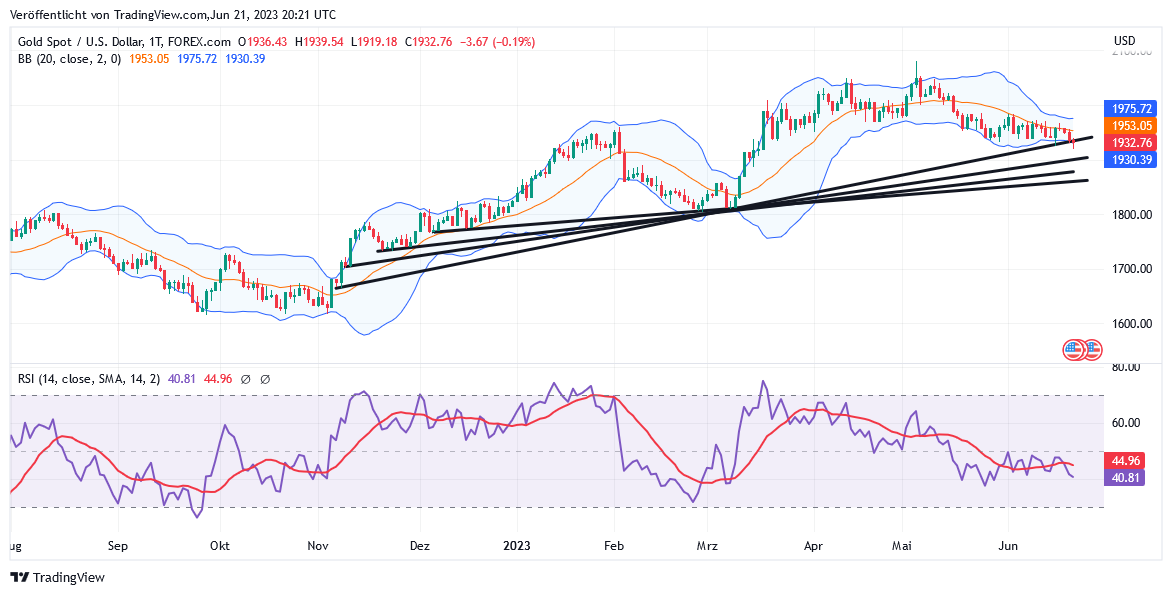Click the left US flag event icon
The image size is (1172, 595).
tap(1073, 350)
